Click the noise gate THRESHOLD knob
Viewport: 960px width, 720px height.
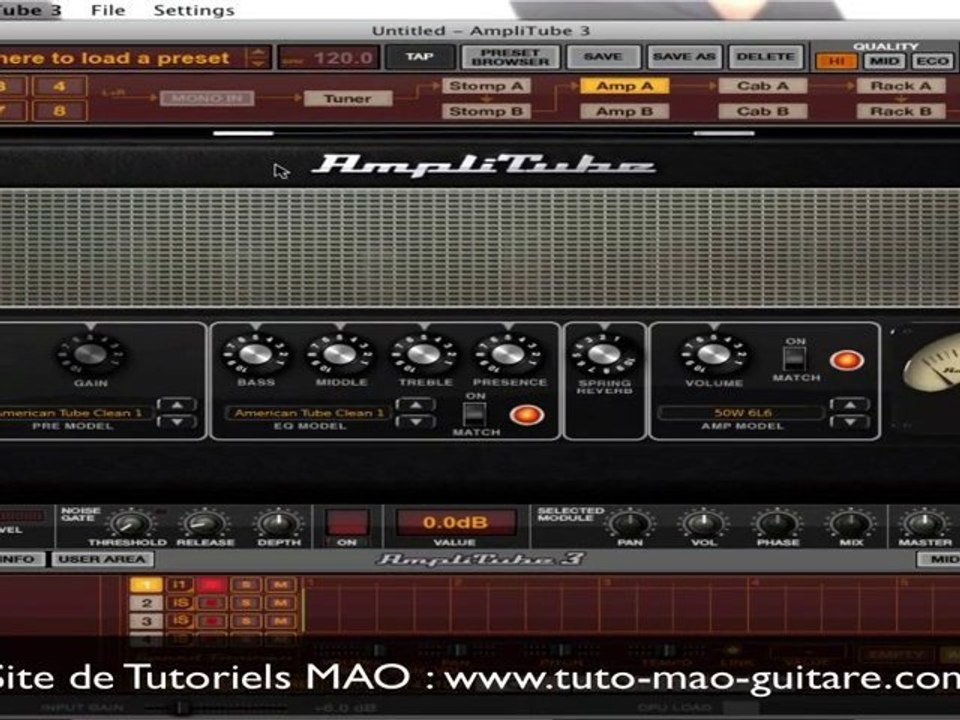[130, 525]
